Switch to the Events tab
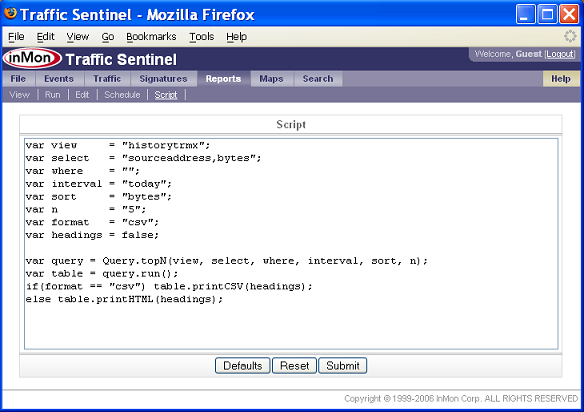The image size is (584, 412). (59, 79)
